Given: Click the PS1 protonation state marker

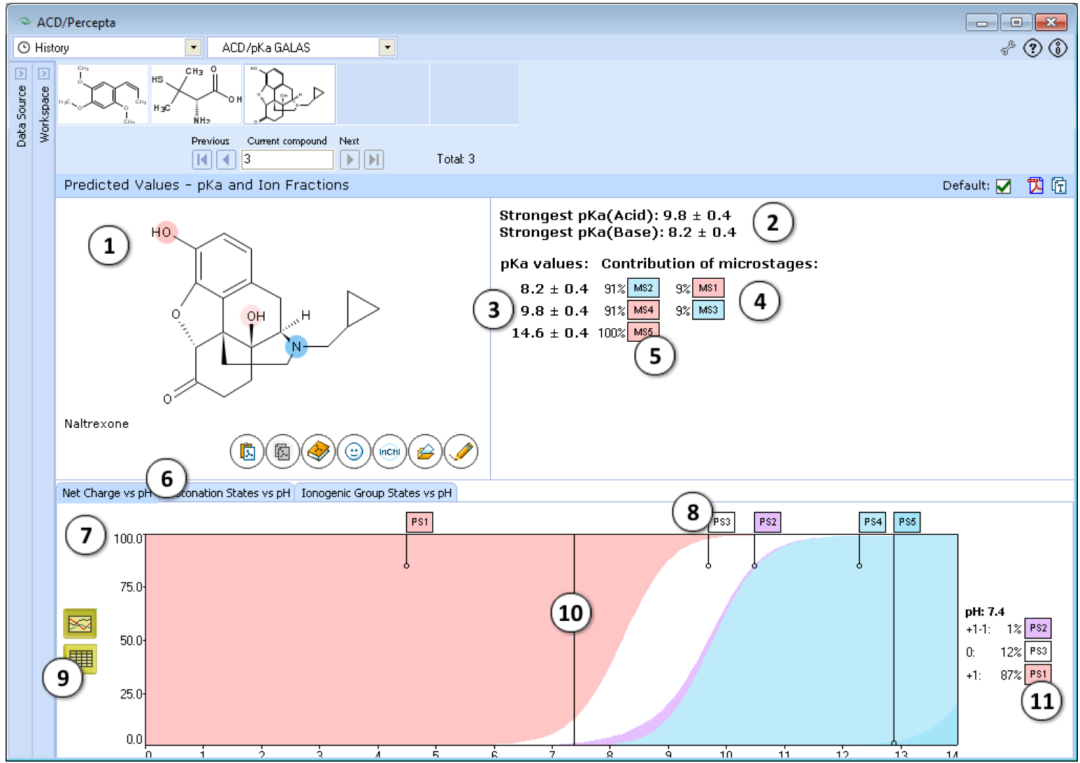Looking at the screenshot, I should [419, 521].
